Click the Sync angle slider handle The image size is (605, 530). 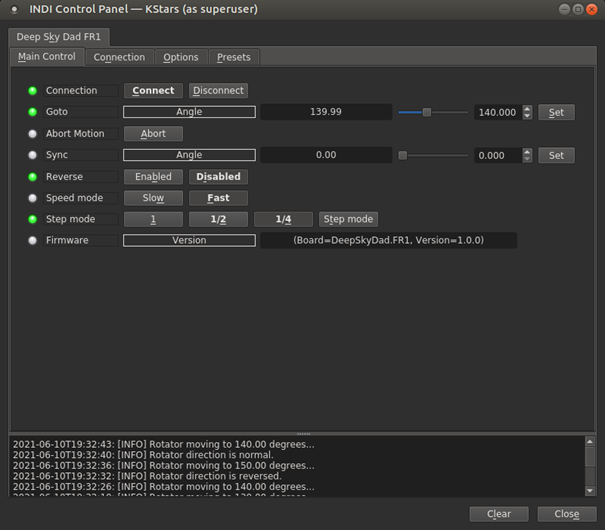(402, 155)
